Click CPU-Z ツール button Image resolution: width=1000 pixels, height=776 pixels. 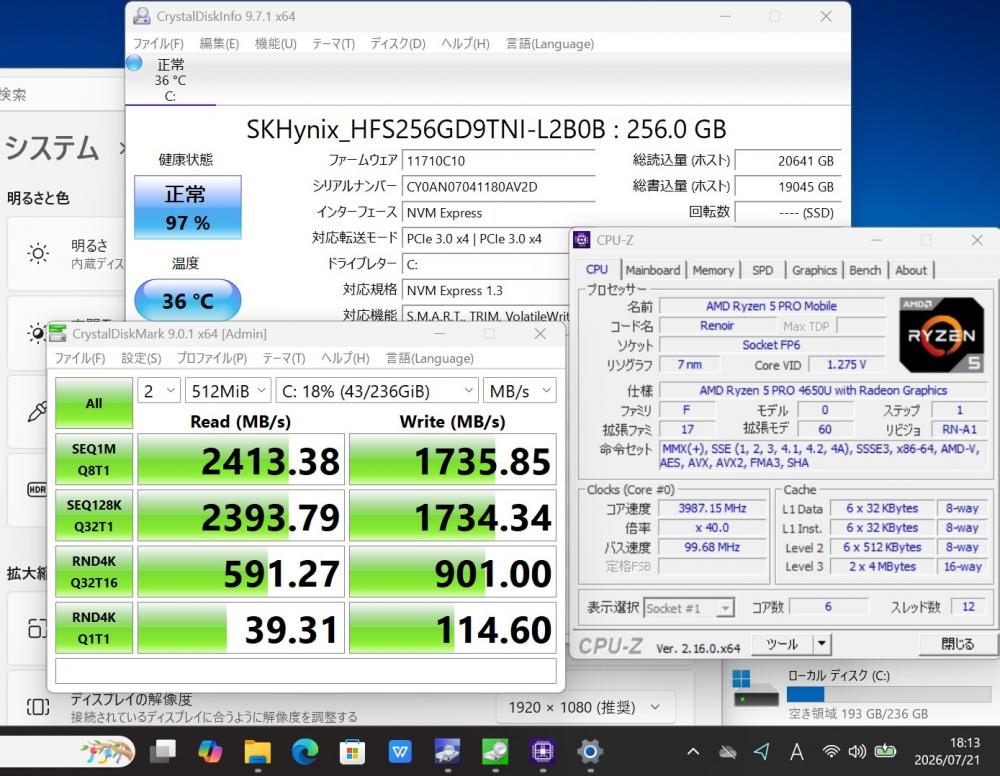pos(782,644)
